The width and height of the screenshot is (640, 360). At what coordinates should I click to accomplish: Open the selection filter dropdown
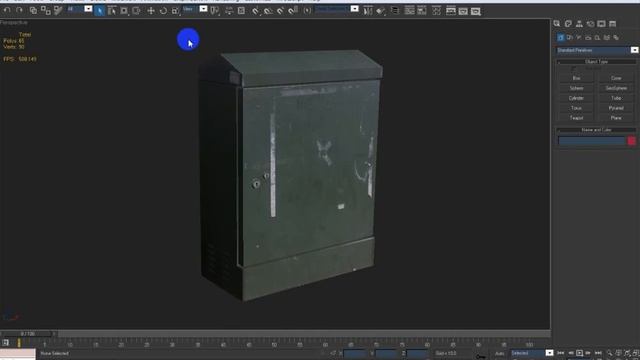pyautogui.click(x=88, y=9)
